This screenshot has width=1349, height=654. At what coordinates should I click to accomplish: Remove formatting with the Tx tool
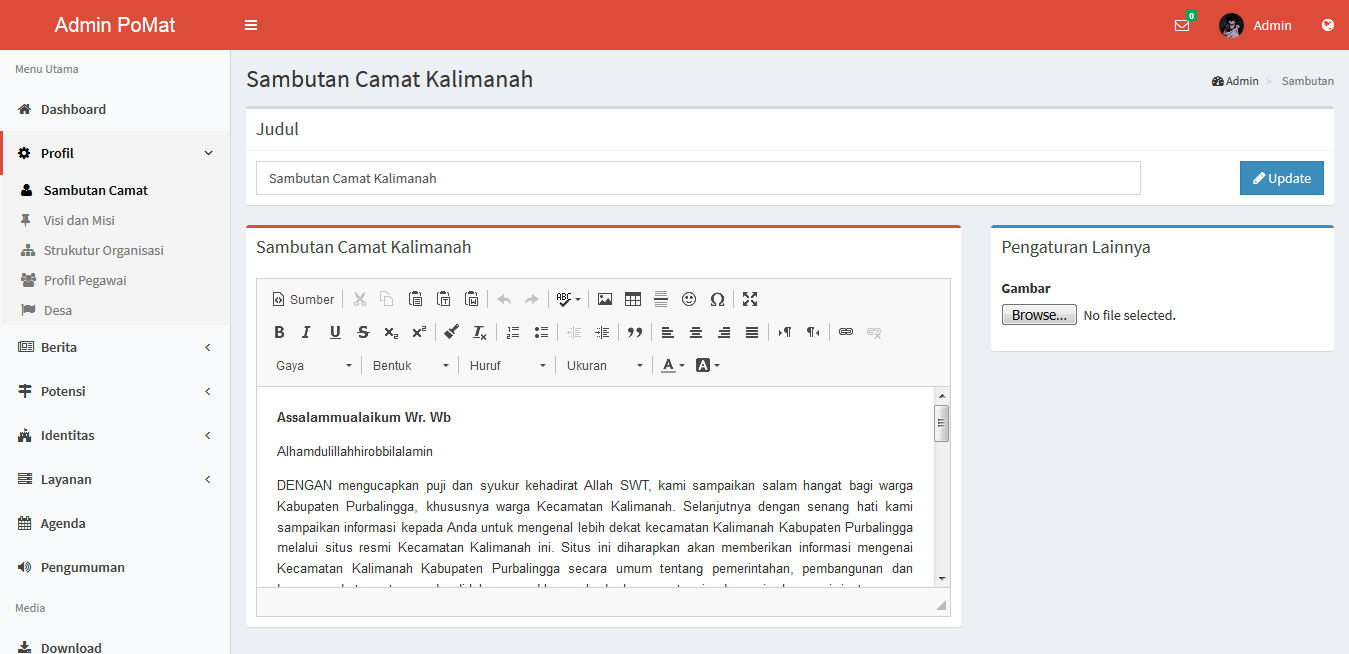click(x=479, y=332)
